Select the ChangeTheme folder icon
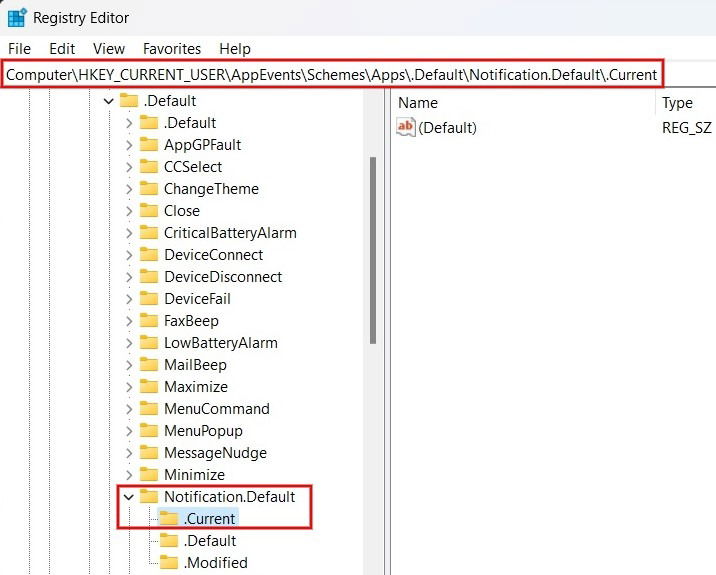Image resolution: width=716 pixels, height=575 pixels. pyautogui.click(x=149, y=189)
